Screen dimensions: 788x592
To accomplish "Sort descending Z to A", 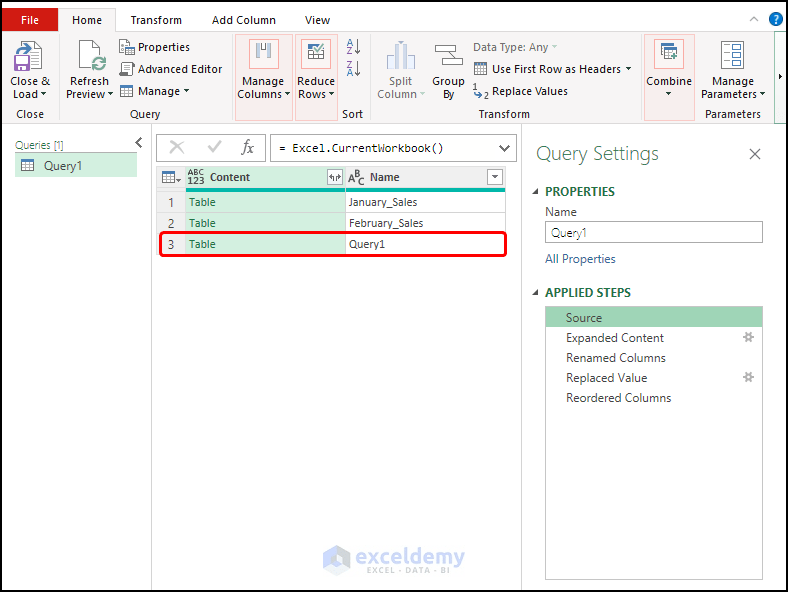I will pos(353,68).
